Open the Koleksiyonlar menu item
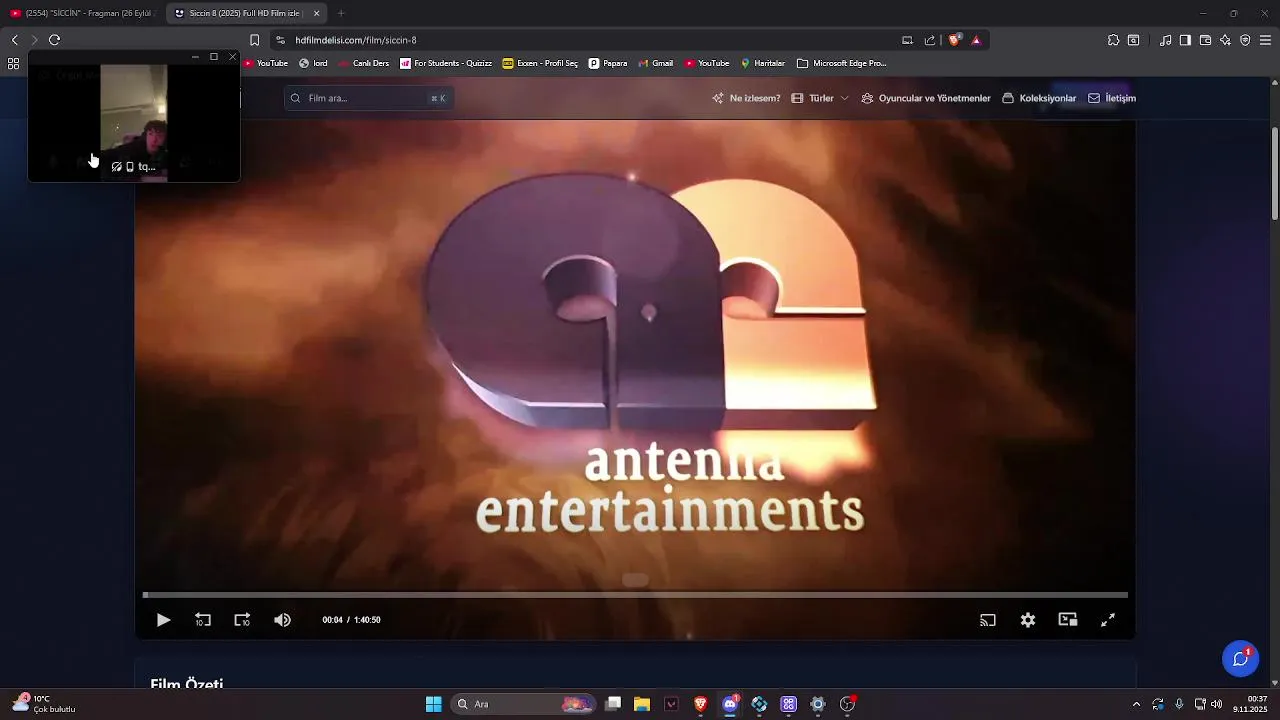Viewport: 1280px width, 720px height. pos(1039,98)
